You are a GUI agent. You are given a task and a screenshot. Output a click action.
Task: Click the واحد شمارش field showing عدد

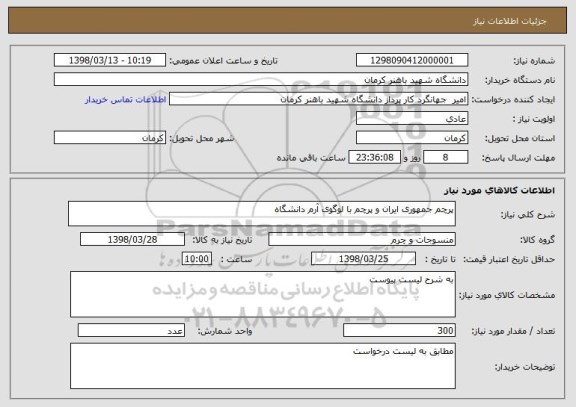(131, 331)
